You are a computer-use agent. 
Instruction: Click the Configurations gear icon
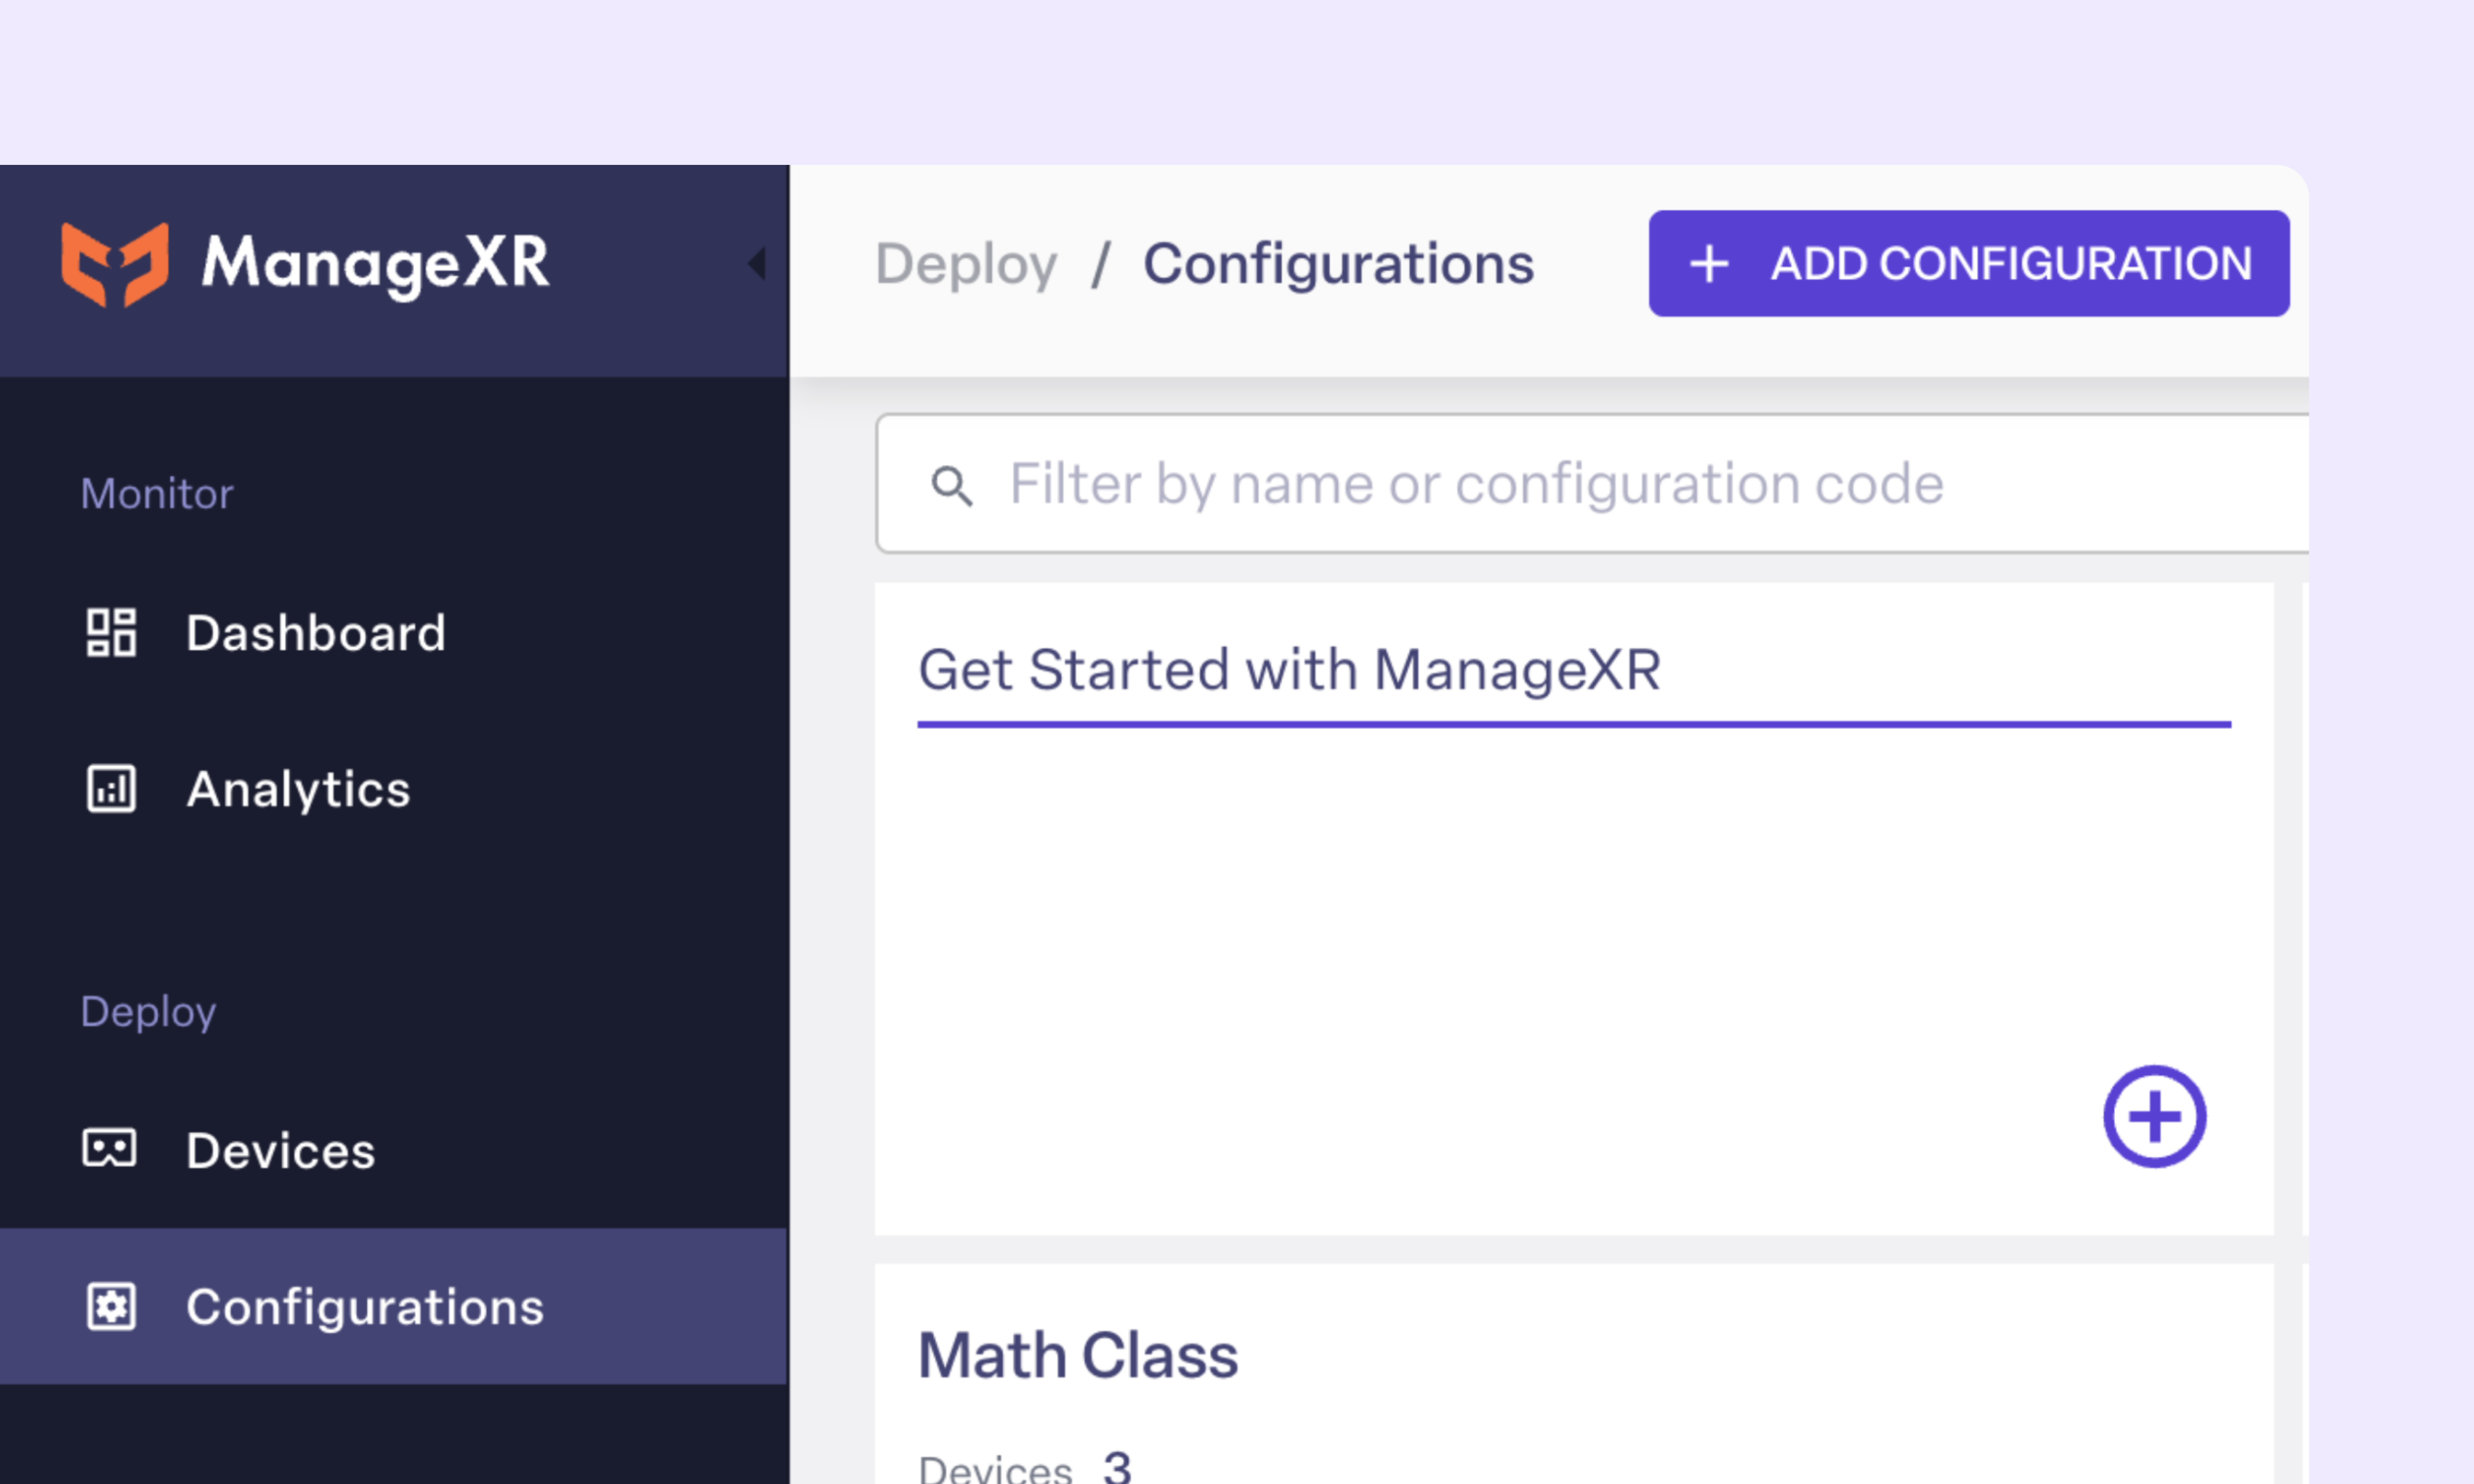111,1306
